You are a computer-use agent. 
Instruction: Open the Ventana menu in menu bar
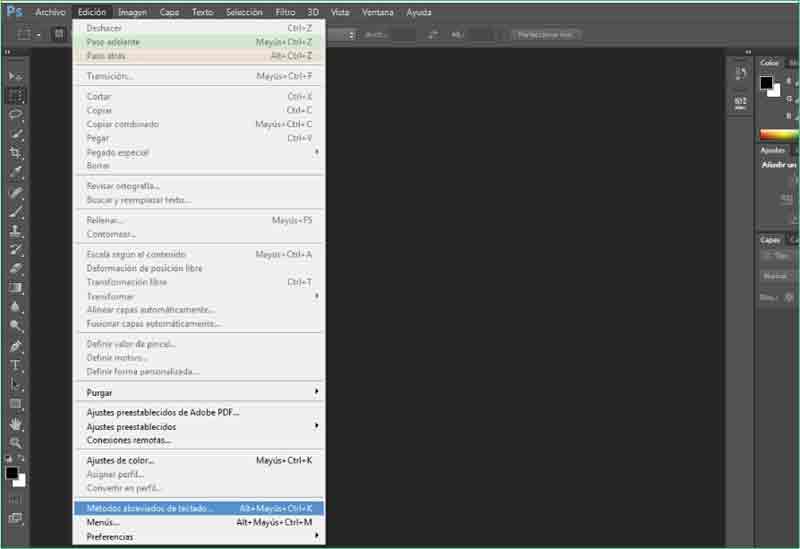tap(377, 12)
